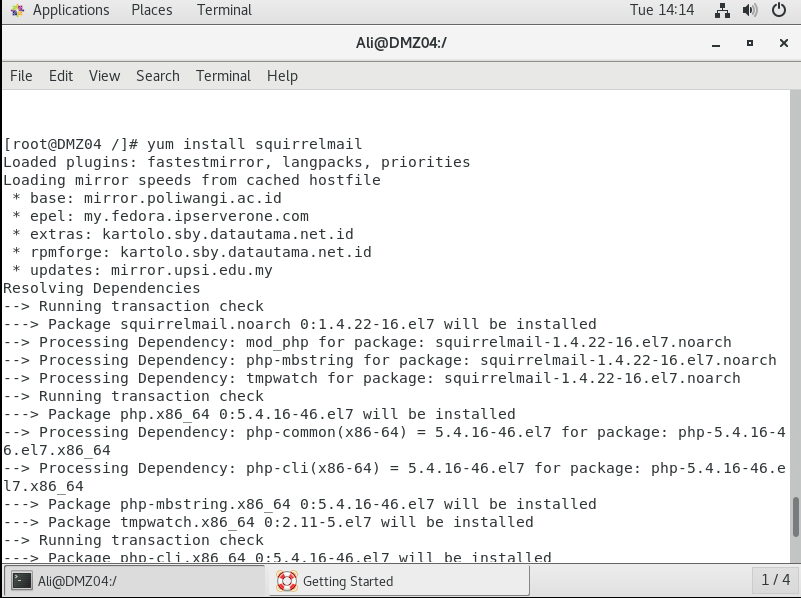Open the Help menu
This screenshot has height=598, width=801.
tap(282, 76)
